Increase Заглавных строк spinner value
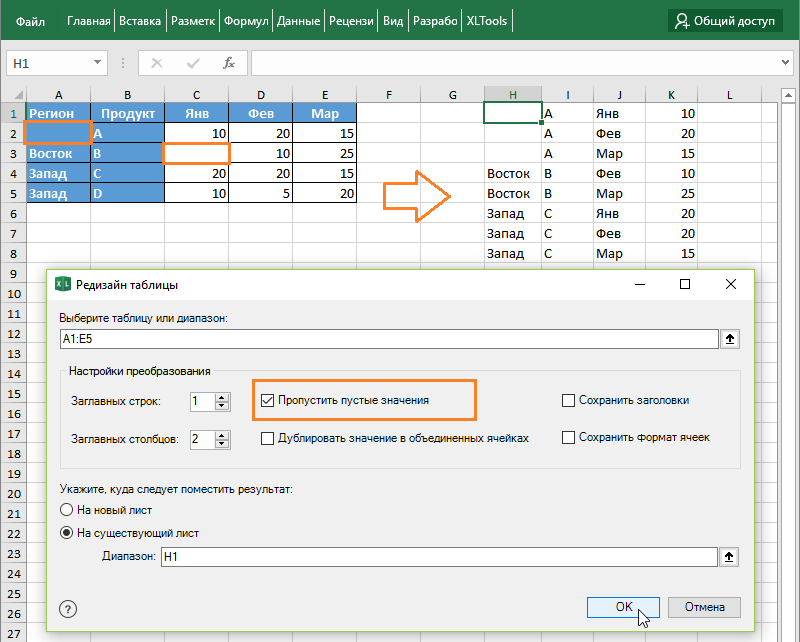 click(x=224, y=396)
